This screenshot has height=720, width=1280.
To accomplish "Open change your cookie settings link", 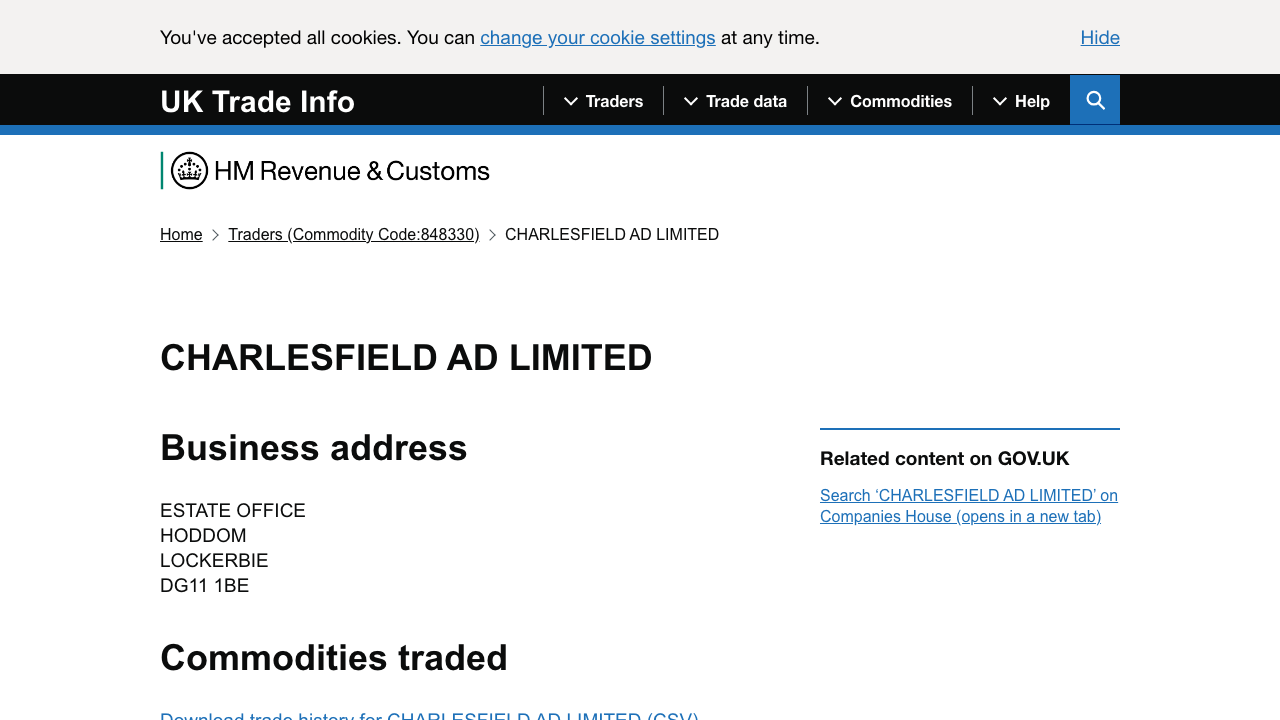I will 597,37.
